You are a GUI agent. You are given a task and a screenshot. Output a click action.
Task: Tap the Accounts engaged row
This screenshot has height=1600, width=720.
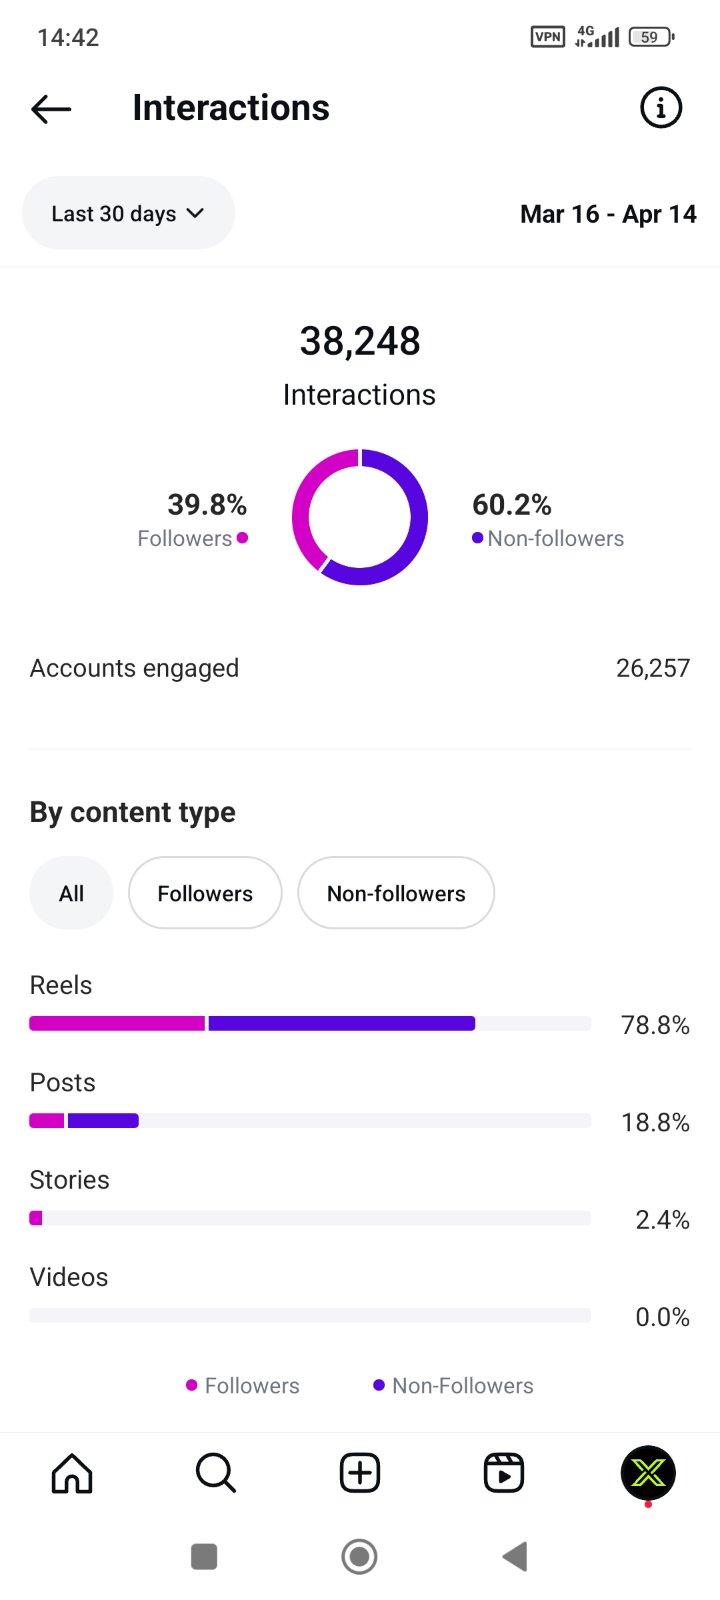360,668
